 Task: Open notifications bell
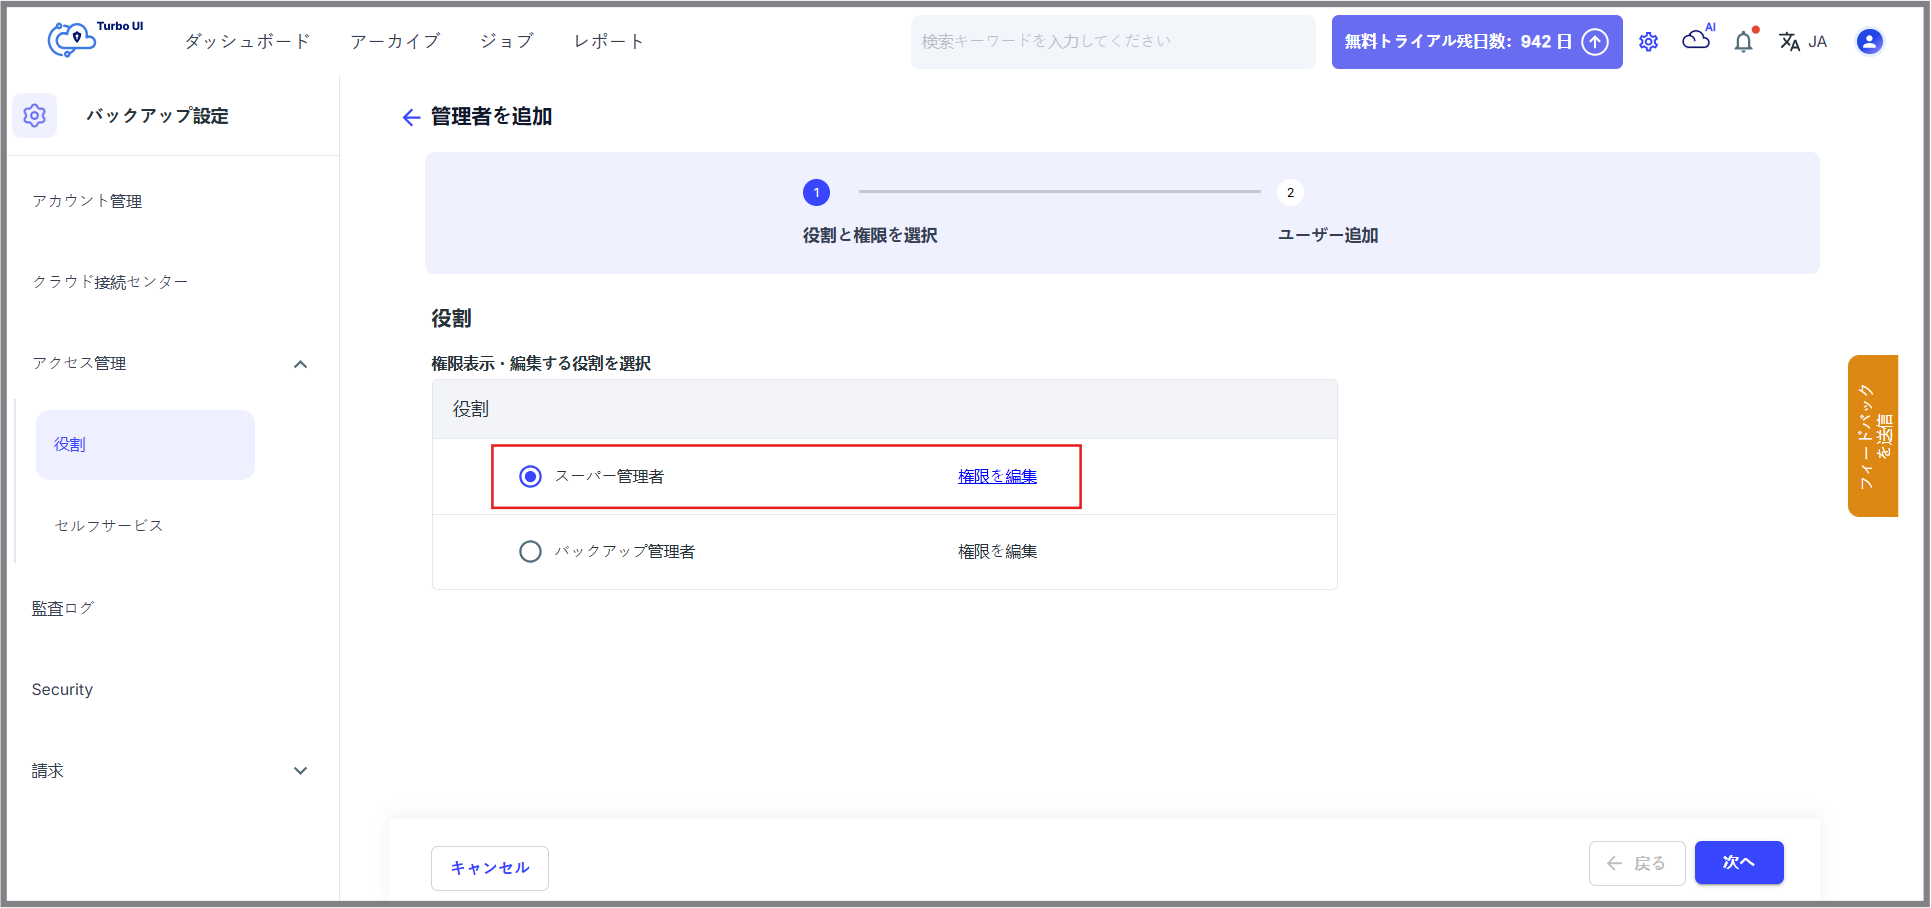1743,42
